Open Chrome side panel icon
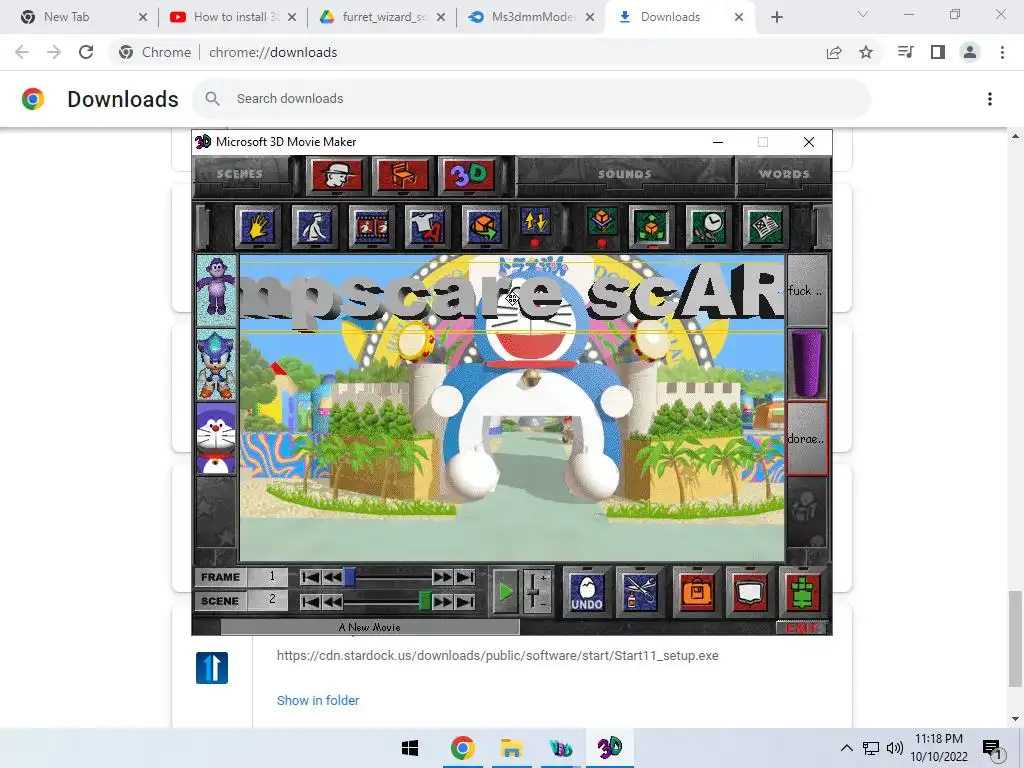1024x768 pixels. pyautogui.click(x=938, y=52)
